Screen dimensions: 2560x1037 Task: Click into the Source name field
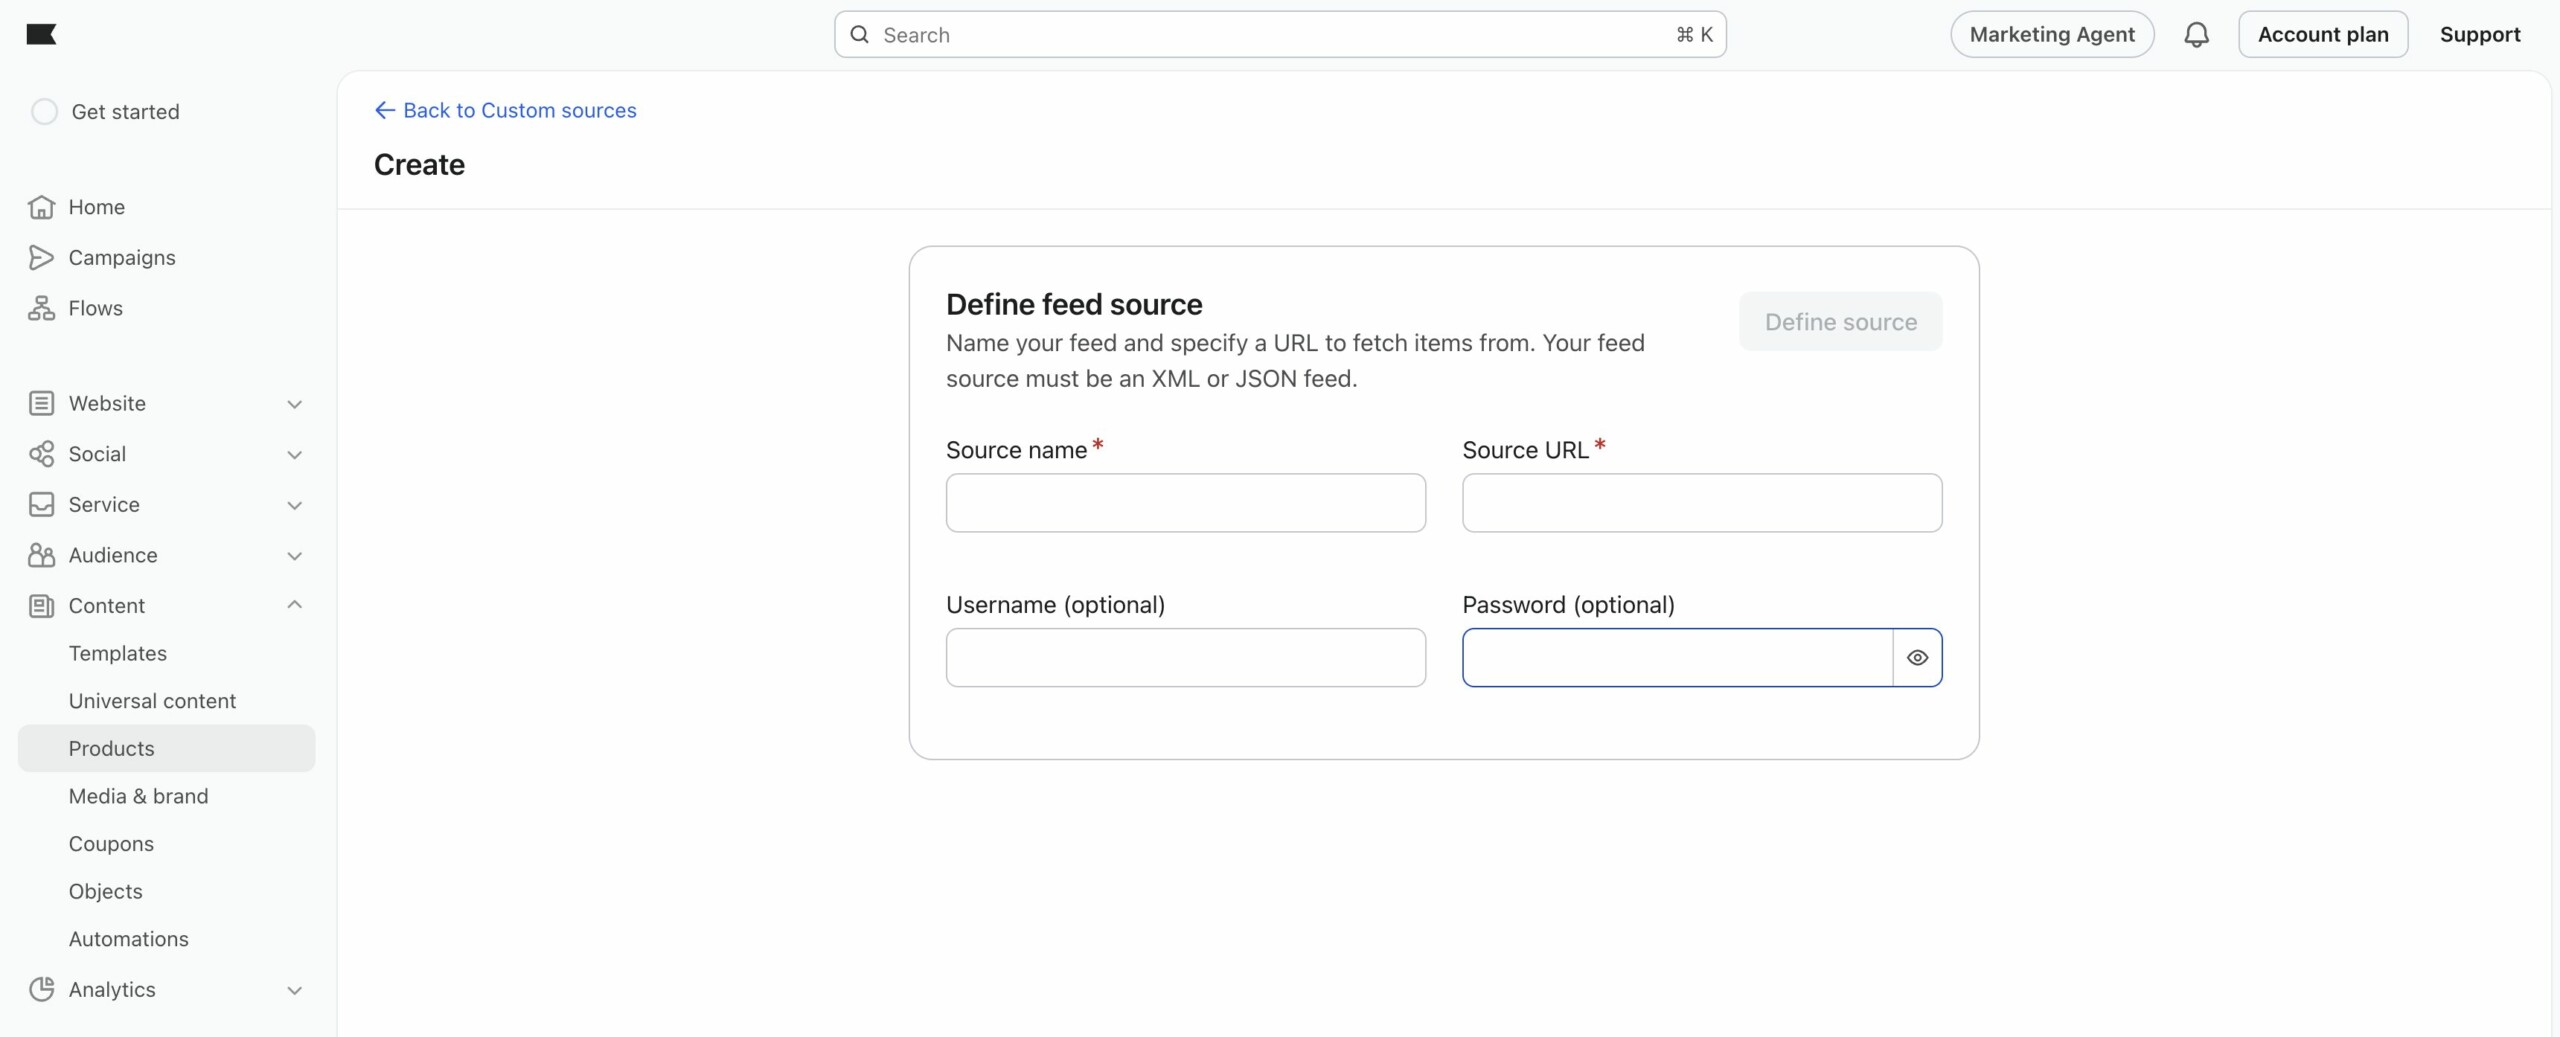click(x=1185, y=503)
